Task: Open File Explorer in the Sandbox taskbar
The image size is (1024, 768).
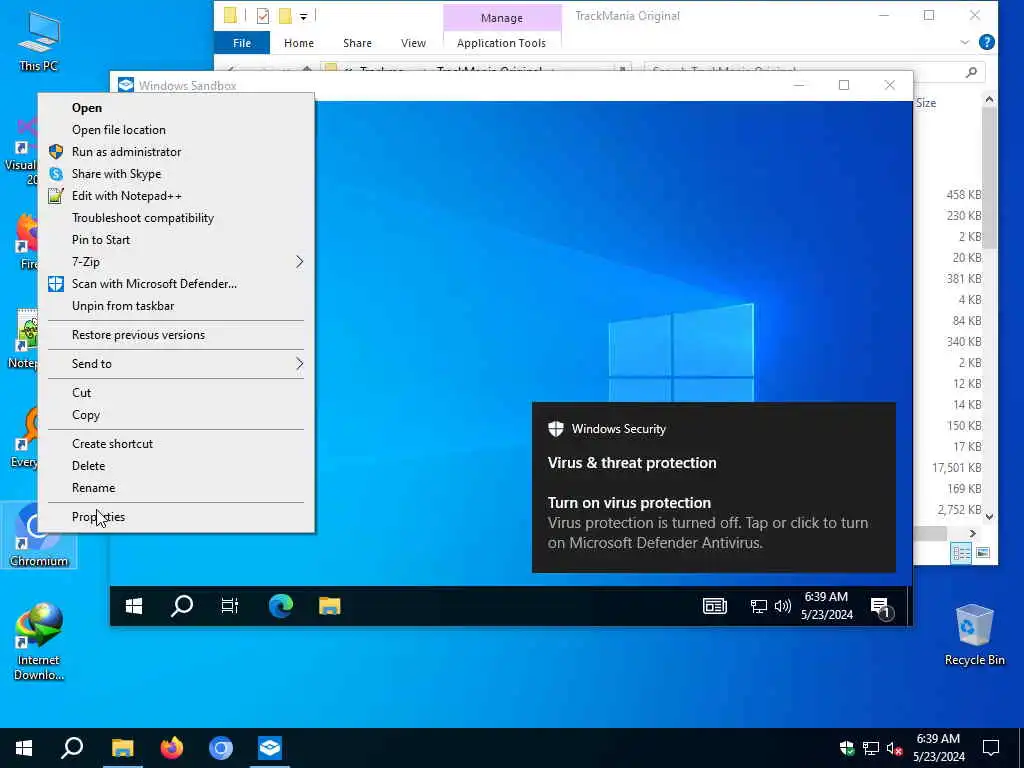Action: coord(330,607)
